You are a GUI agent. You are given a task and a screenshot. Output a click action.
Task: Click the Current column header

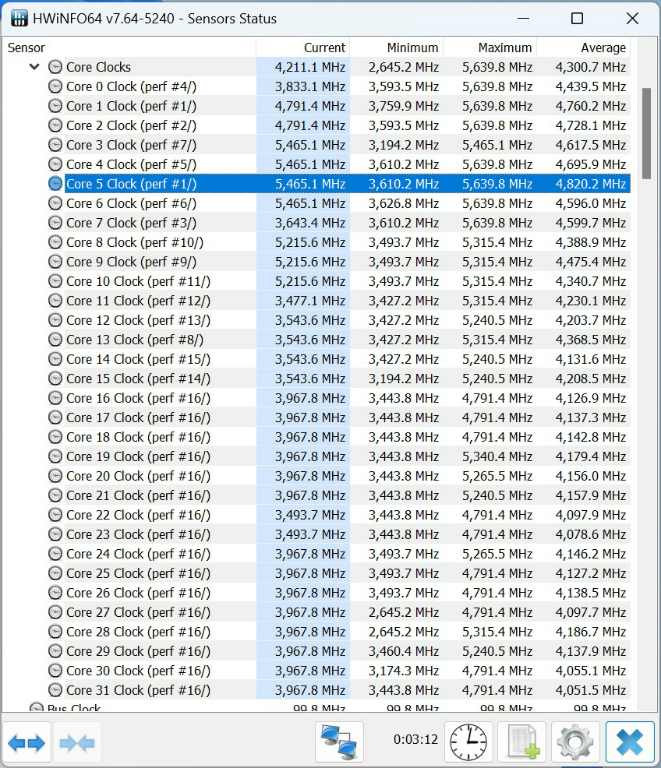point(303,48)
